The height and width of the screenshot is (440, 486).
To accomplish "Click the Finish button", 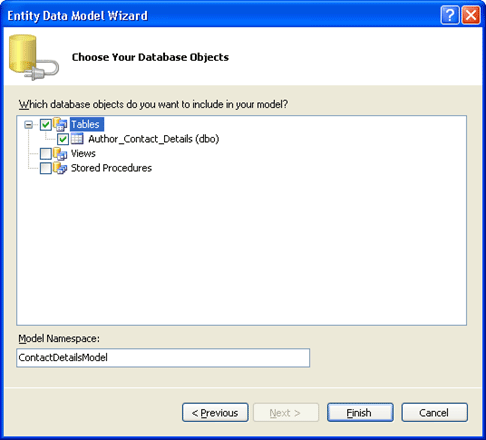I will [x=360, y=413].
